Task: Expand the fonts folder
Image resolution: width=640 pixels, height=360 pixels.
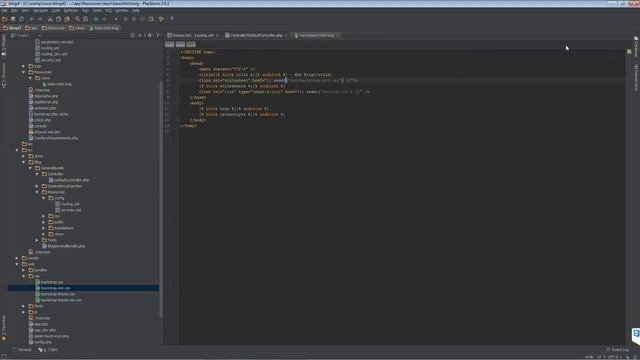Action: (x=24, y=306)
